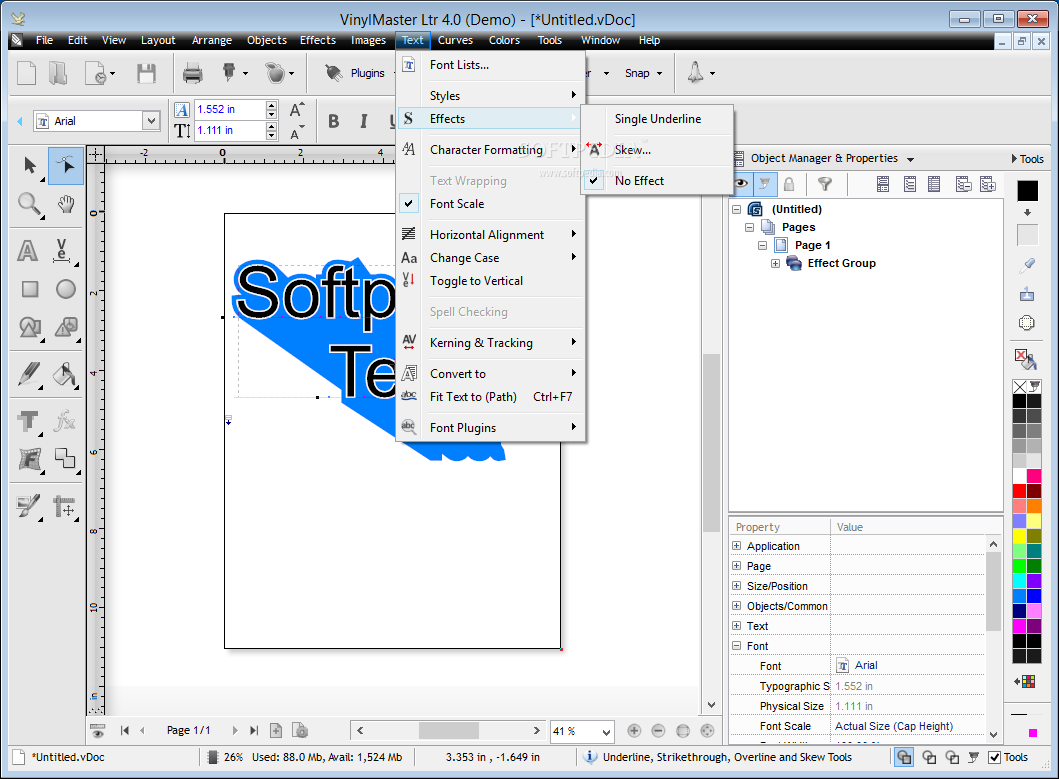This screenshot has height=779, width=1059.
Task: Click the horizontal scrollbar thumb
Action: [448, 730]
